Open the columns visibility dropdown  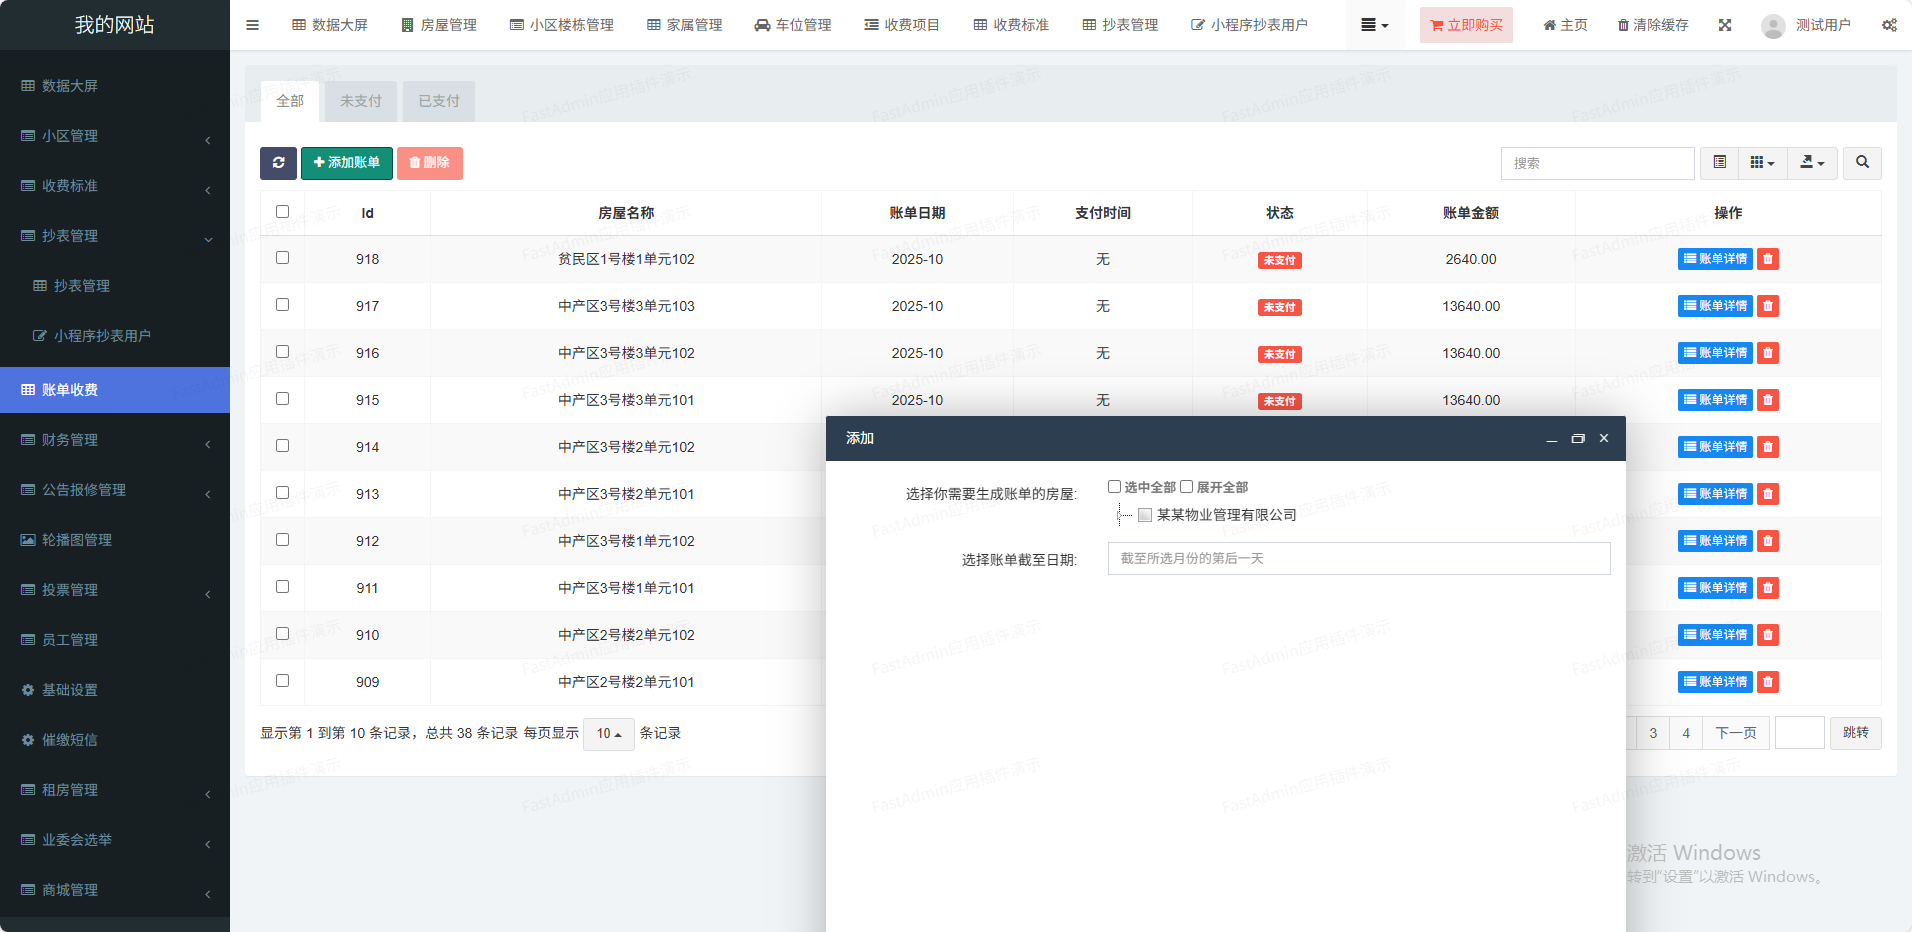[1762, 163]
